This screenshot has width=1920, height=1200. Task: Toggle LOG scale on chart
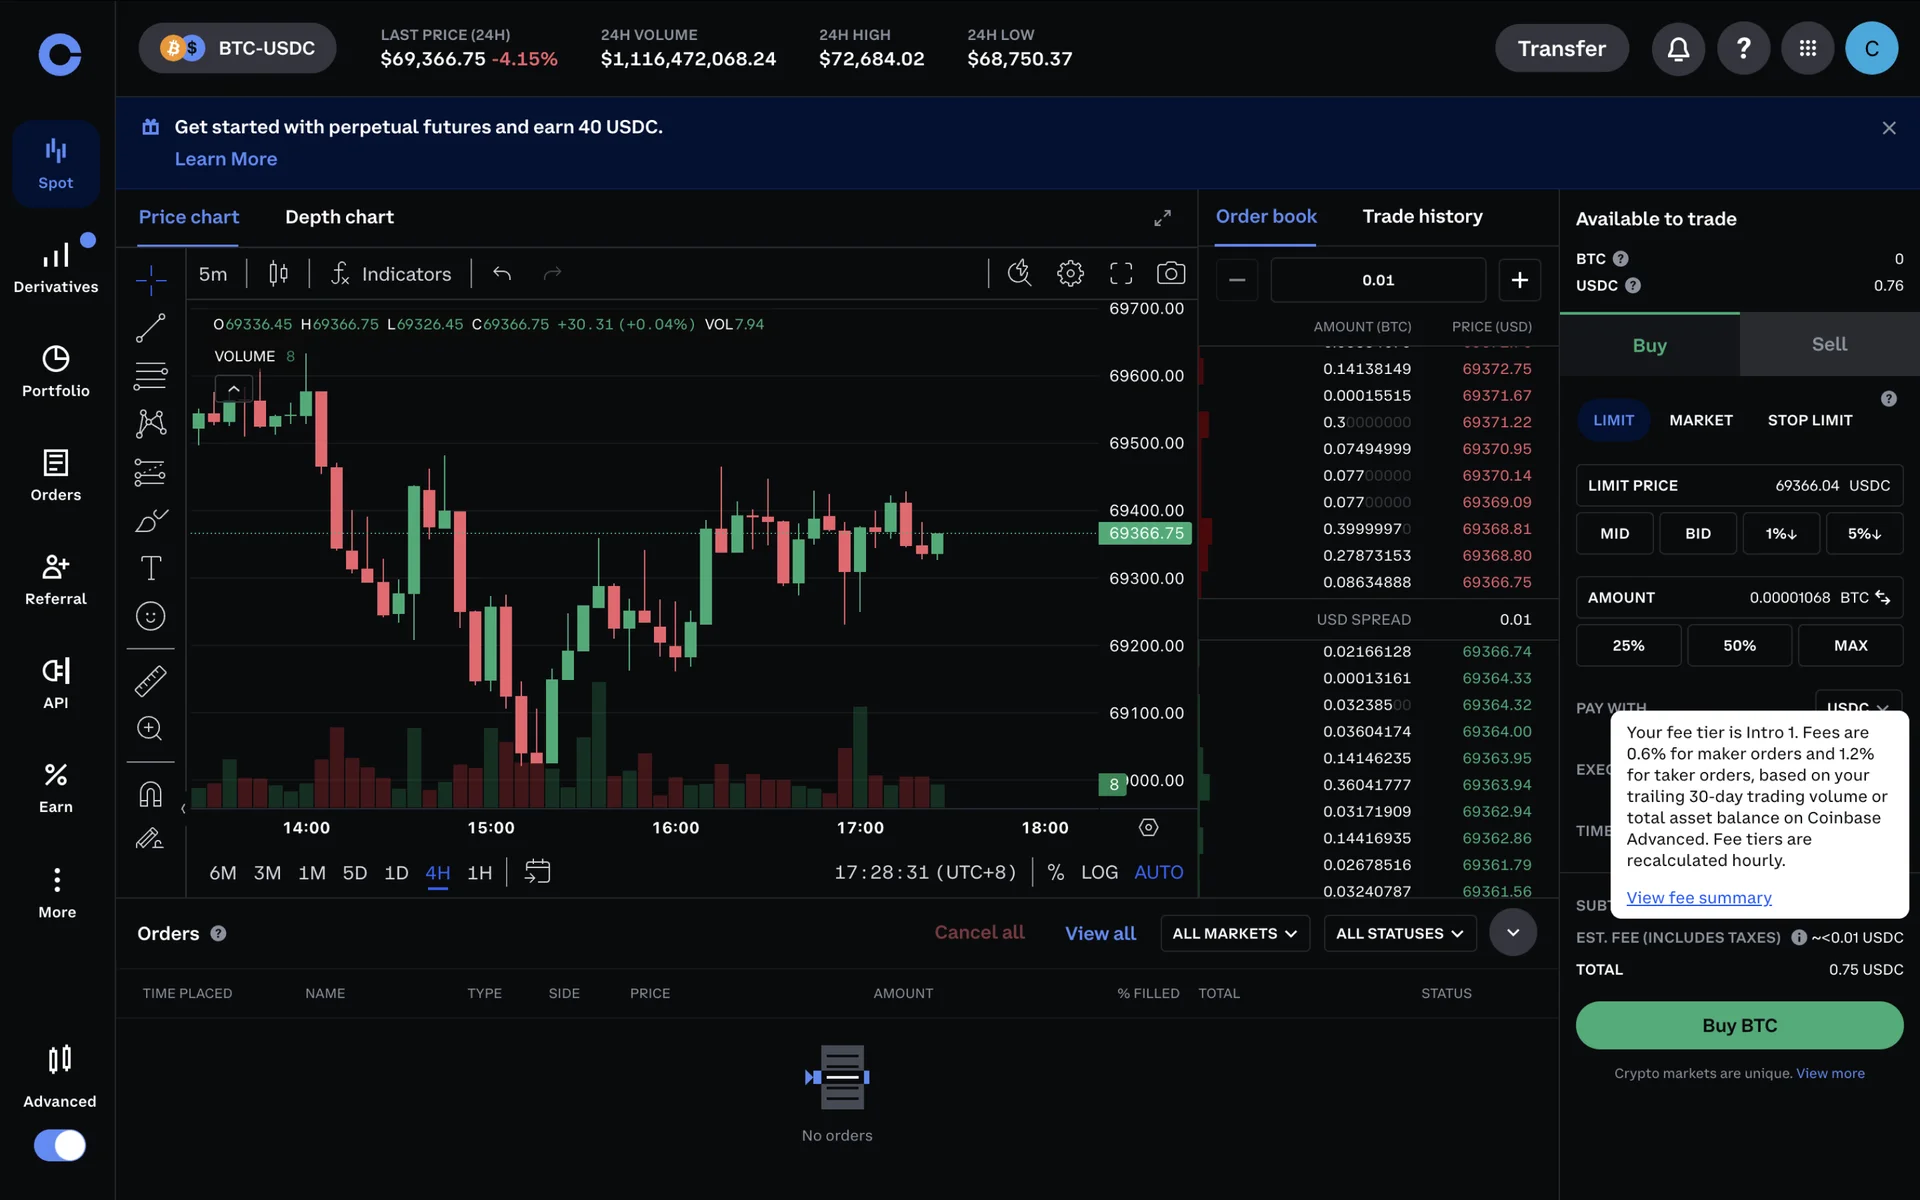(1099, 872)
